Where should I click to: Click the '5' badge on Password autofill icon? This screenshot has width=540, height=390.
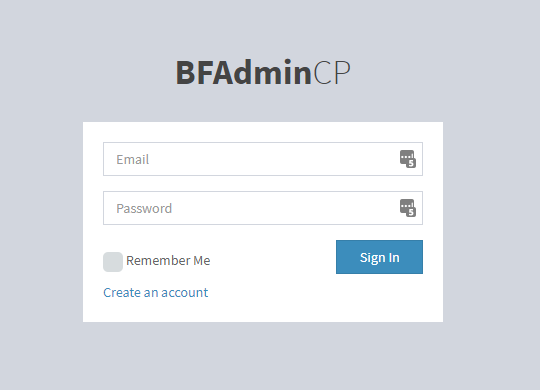coord(411,212)
